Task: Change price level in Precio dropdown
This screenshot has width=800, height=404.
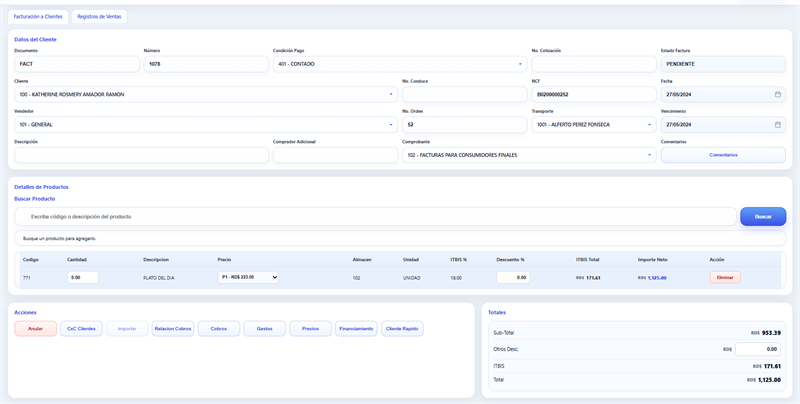Action: [x=248, y=277]
